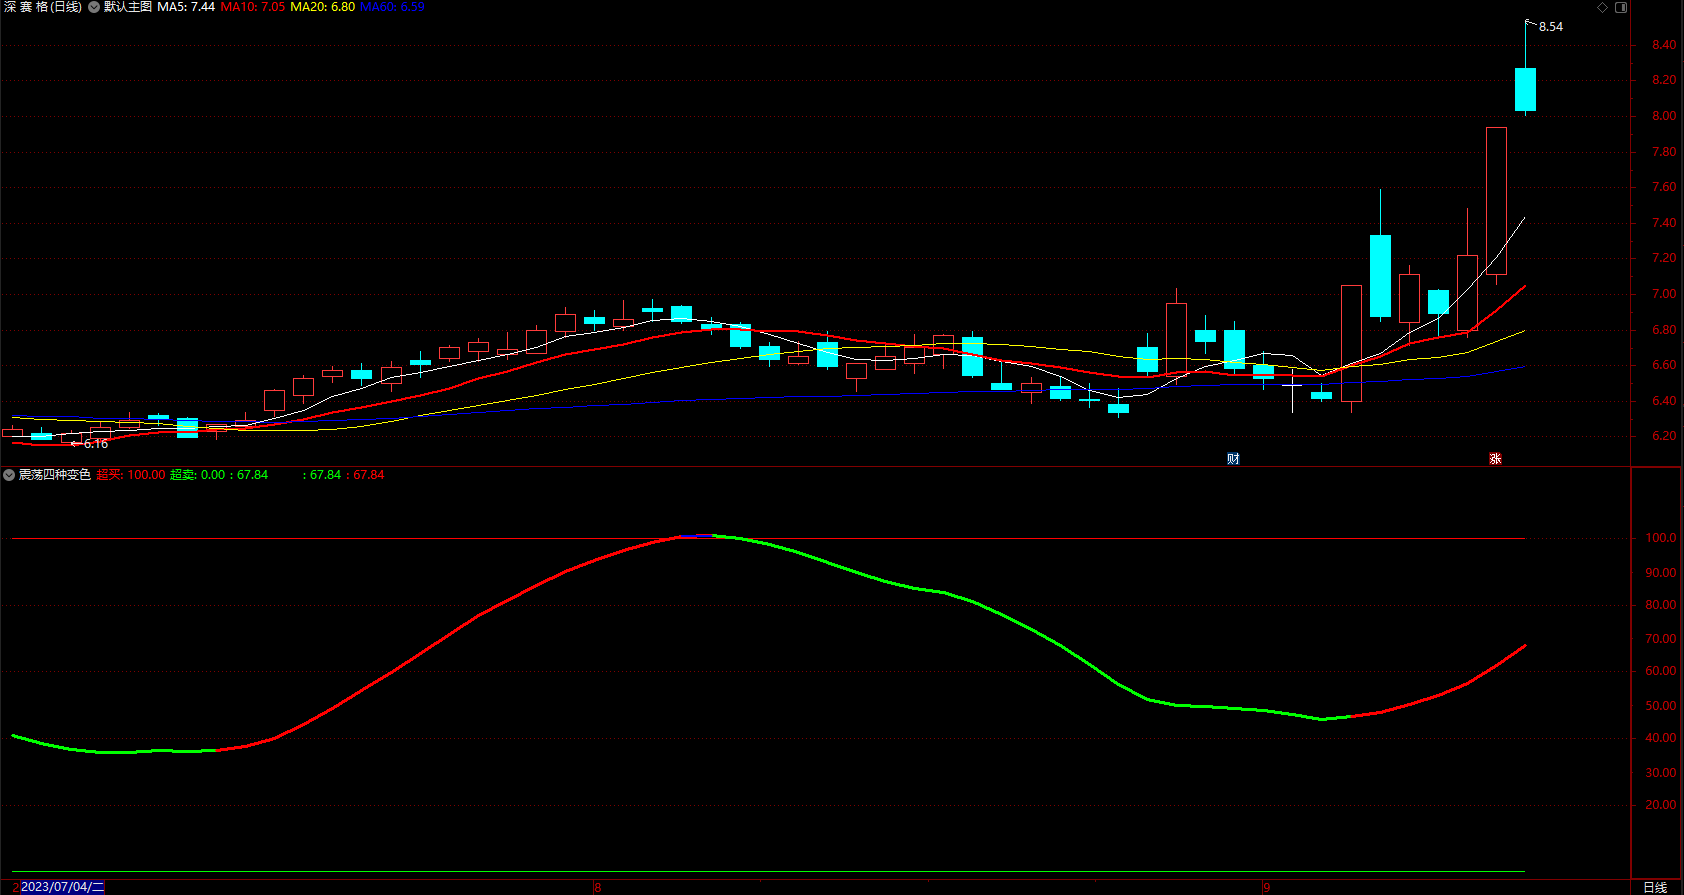Click the 默认主图 main chart label
The image size is (1684, 895).
coord(128,7)
